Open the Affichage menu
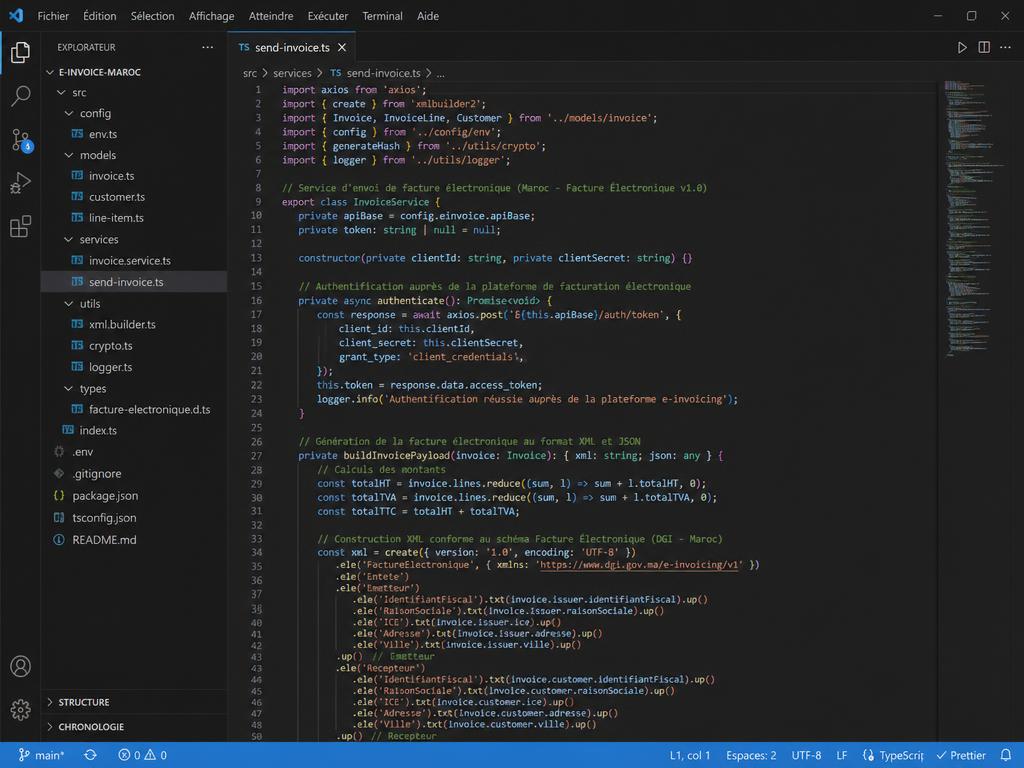 (x=212, y=16)
